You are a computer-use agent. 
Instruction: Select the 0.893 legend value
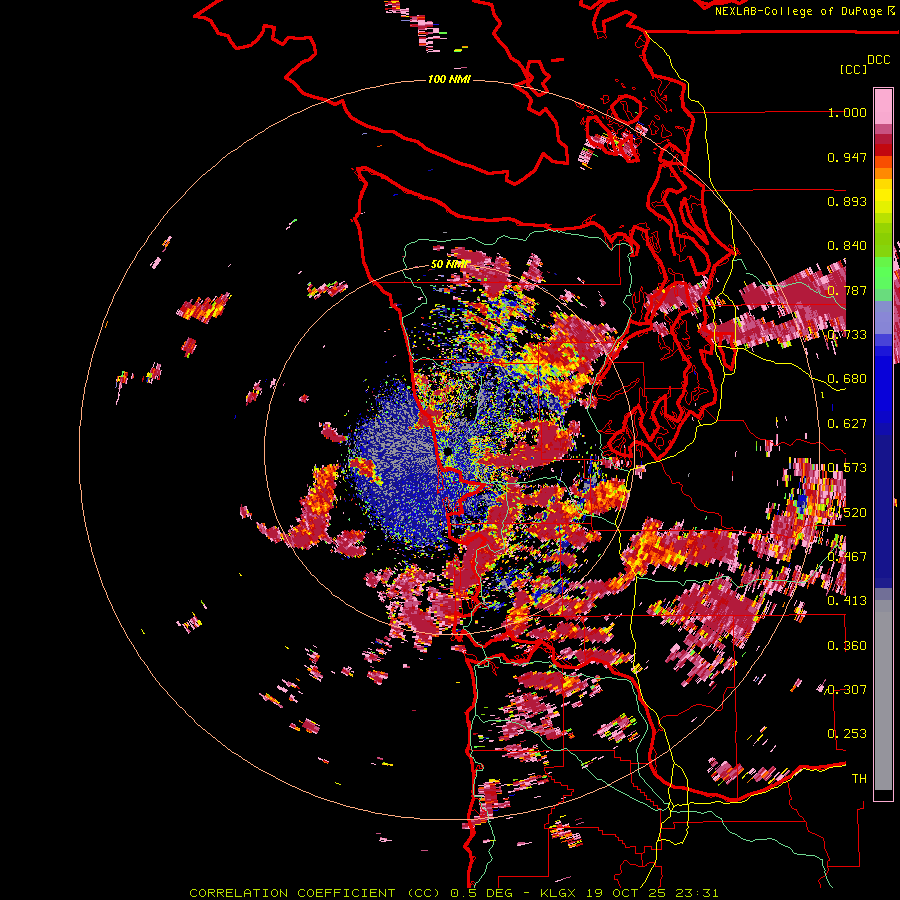847,201
